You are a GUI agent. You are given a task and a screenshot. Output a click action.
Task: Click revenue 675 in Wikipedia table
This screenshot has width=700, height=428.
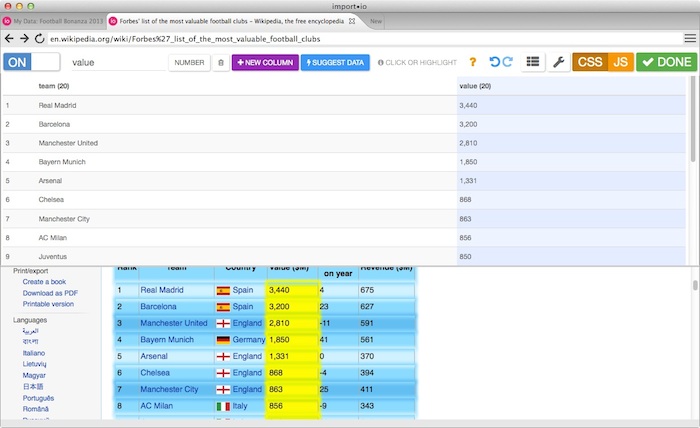click(367, 290)
